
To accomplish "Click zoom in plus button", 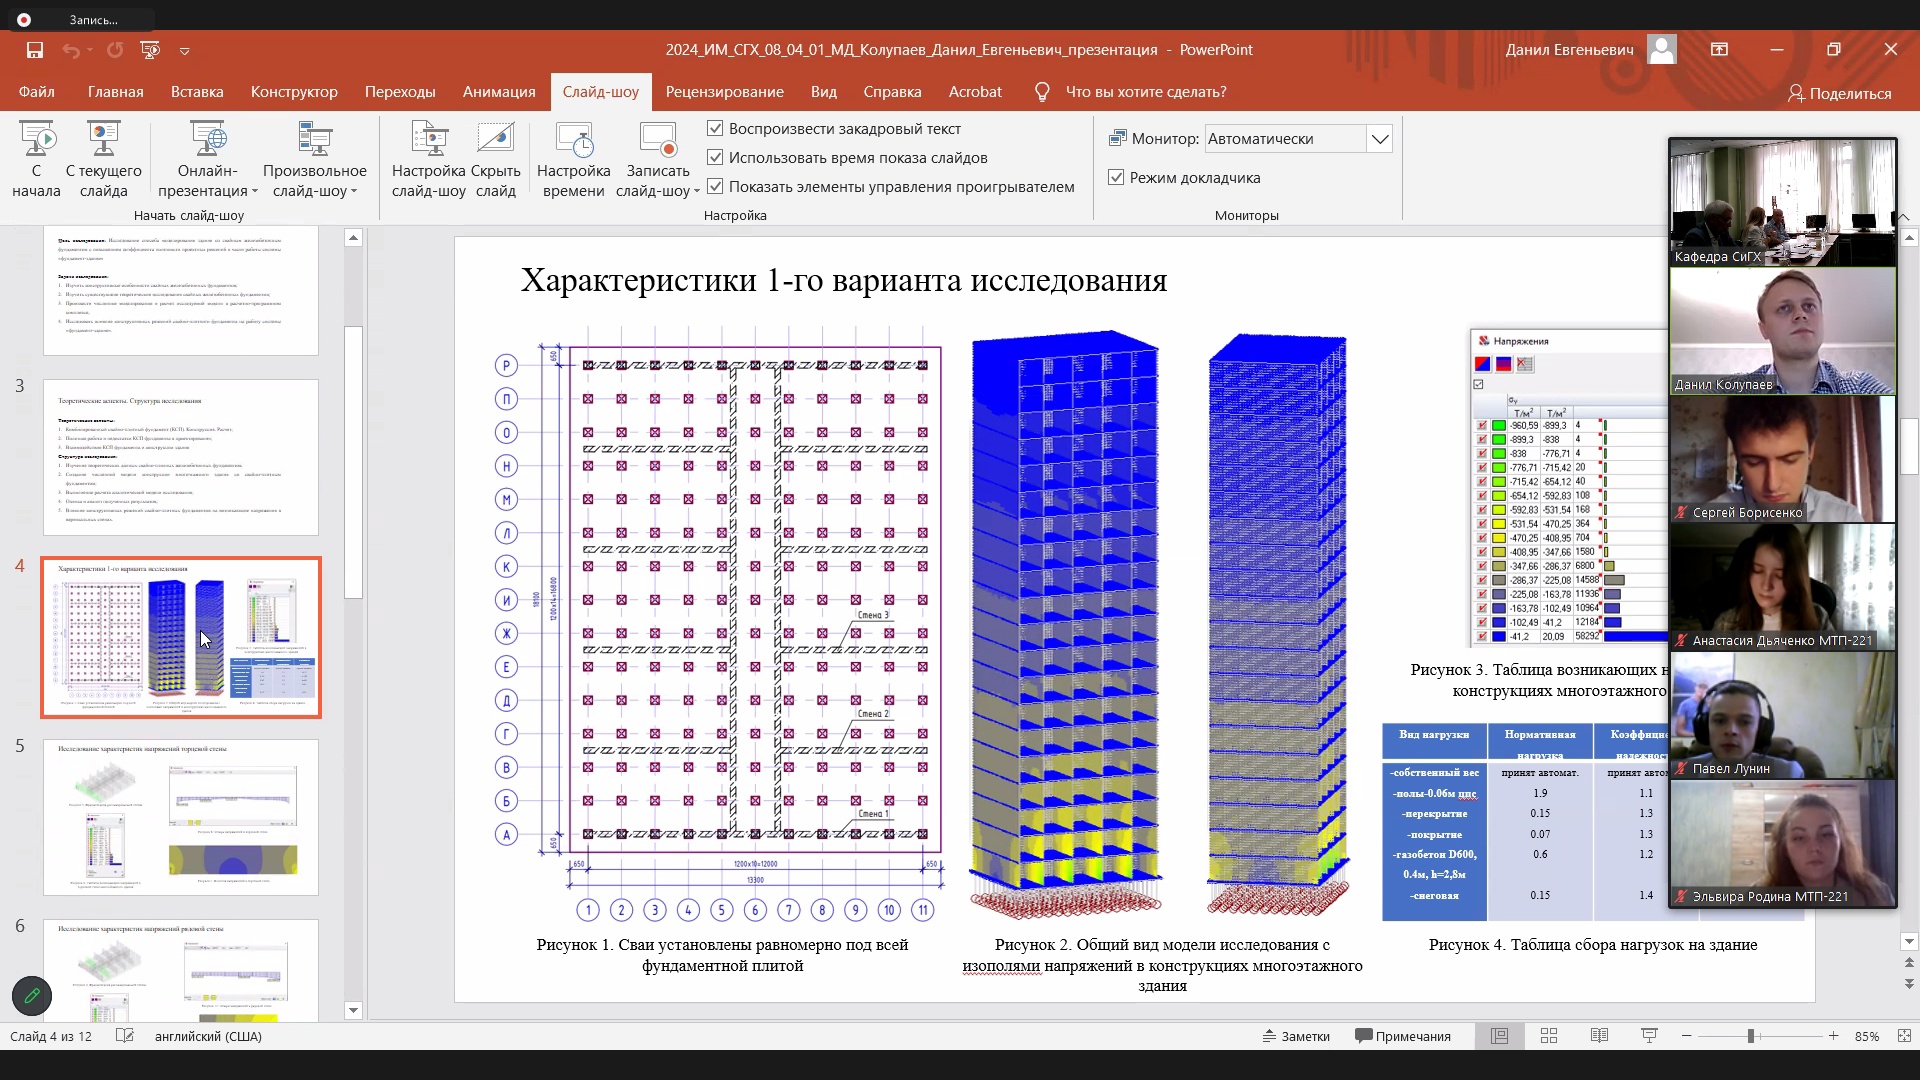I will pyautogui.click(x=1833, y=1036).
